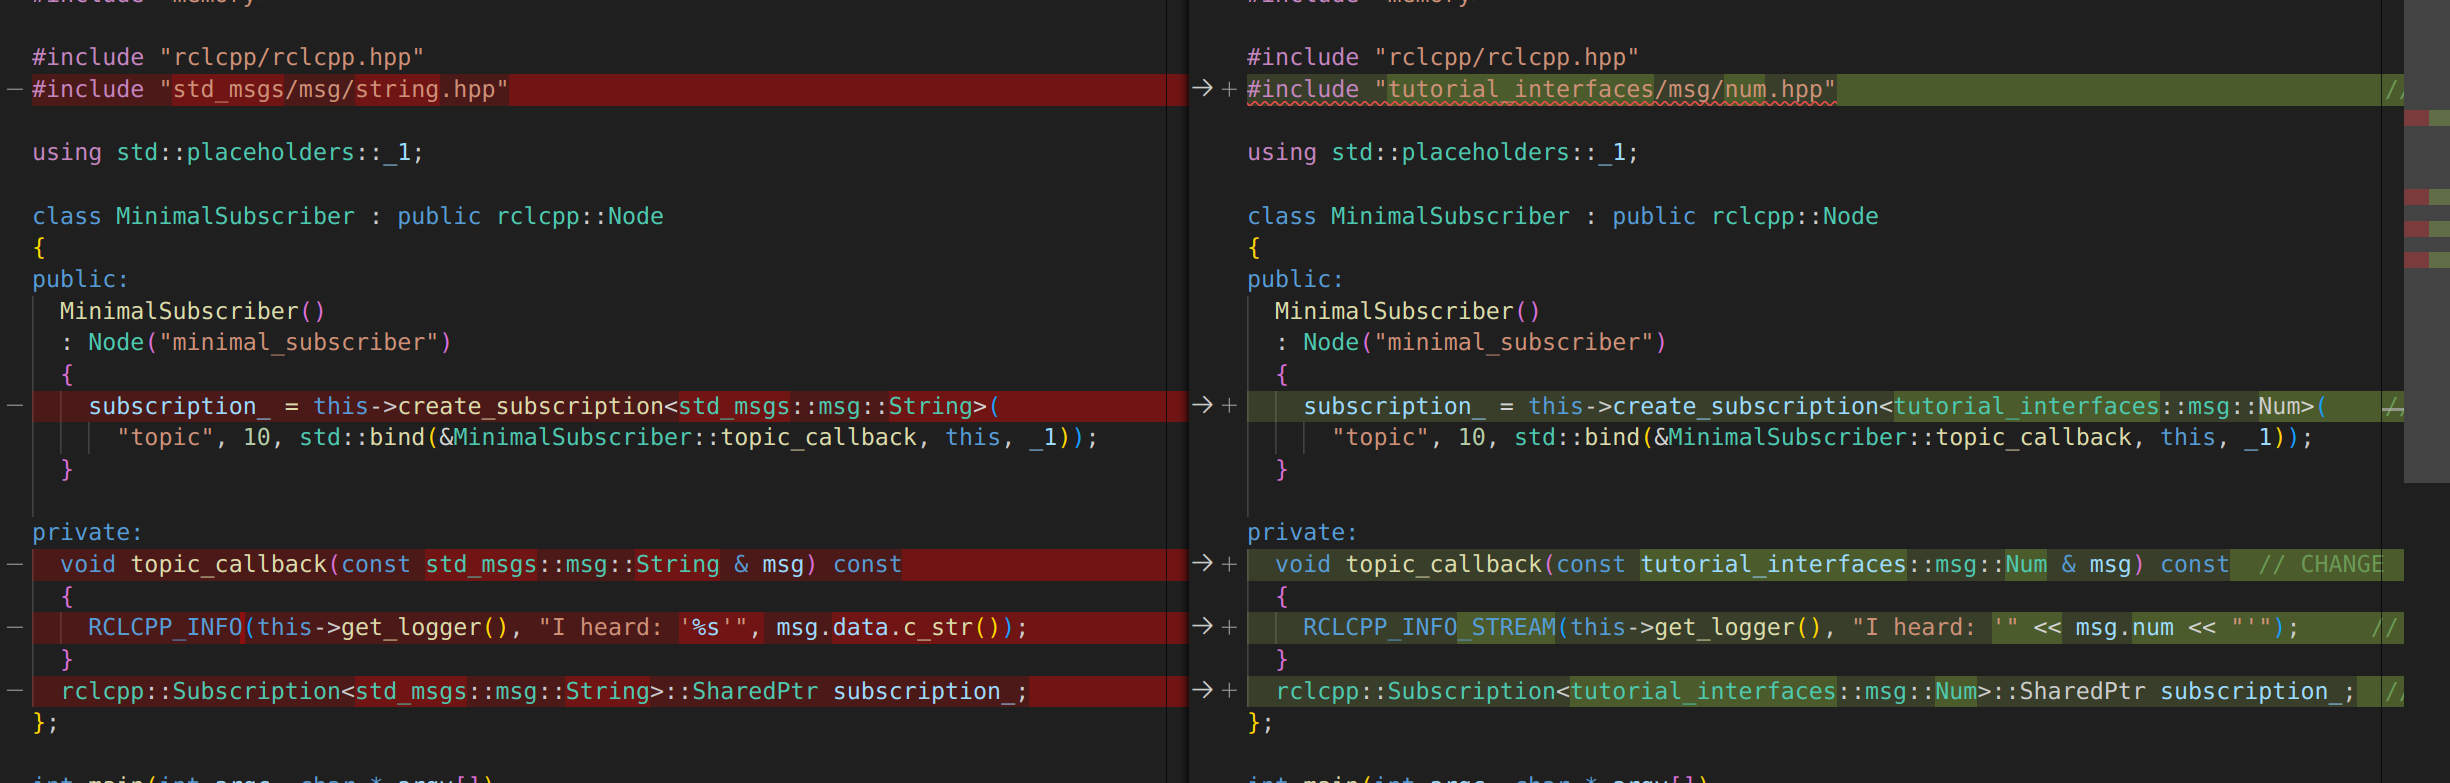Click plus indicator on tutorial_interfaces::msg::Num & msg line
This screenshot has height=783, width=2450.
[x=1230, y=565]
